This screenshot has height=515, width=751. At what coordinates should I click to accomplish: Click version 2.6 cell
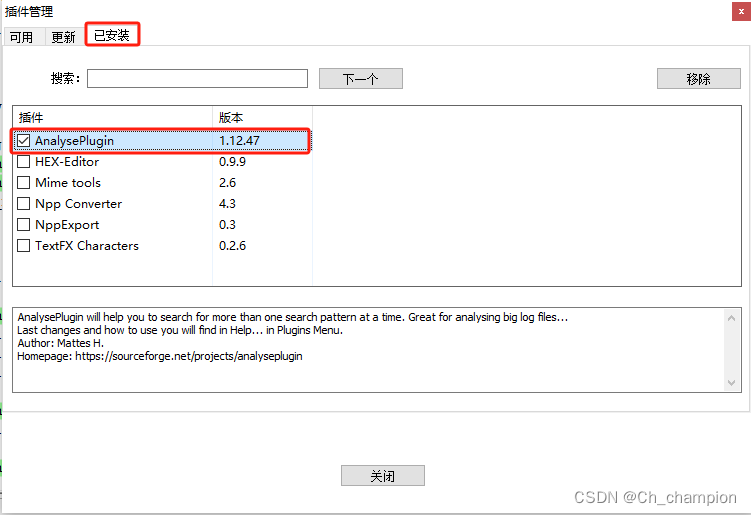pos(228,183)
